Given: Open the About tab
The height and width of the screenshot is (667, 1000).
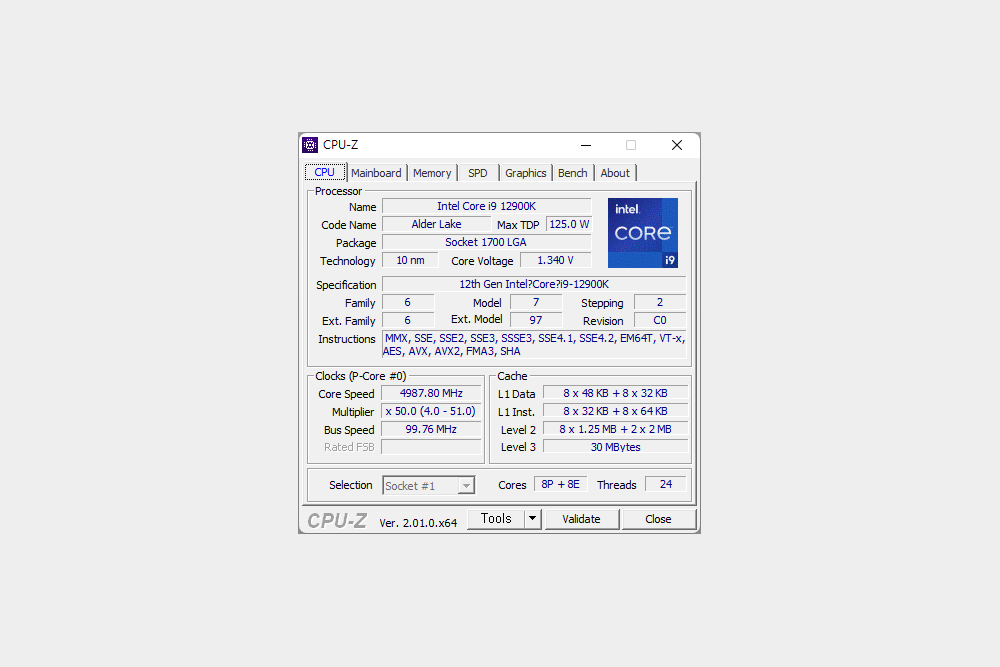Looking at the screenshot, I should click(615, 173).
